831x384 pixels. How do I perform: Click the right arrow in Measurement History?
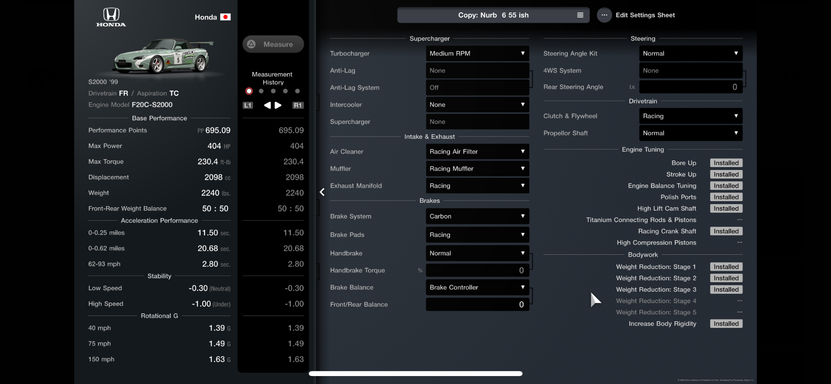(278, 105)
